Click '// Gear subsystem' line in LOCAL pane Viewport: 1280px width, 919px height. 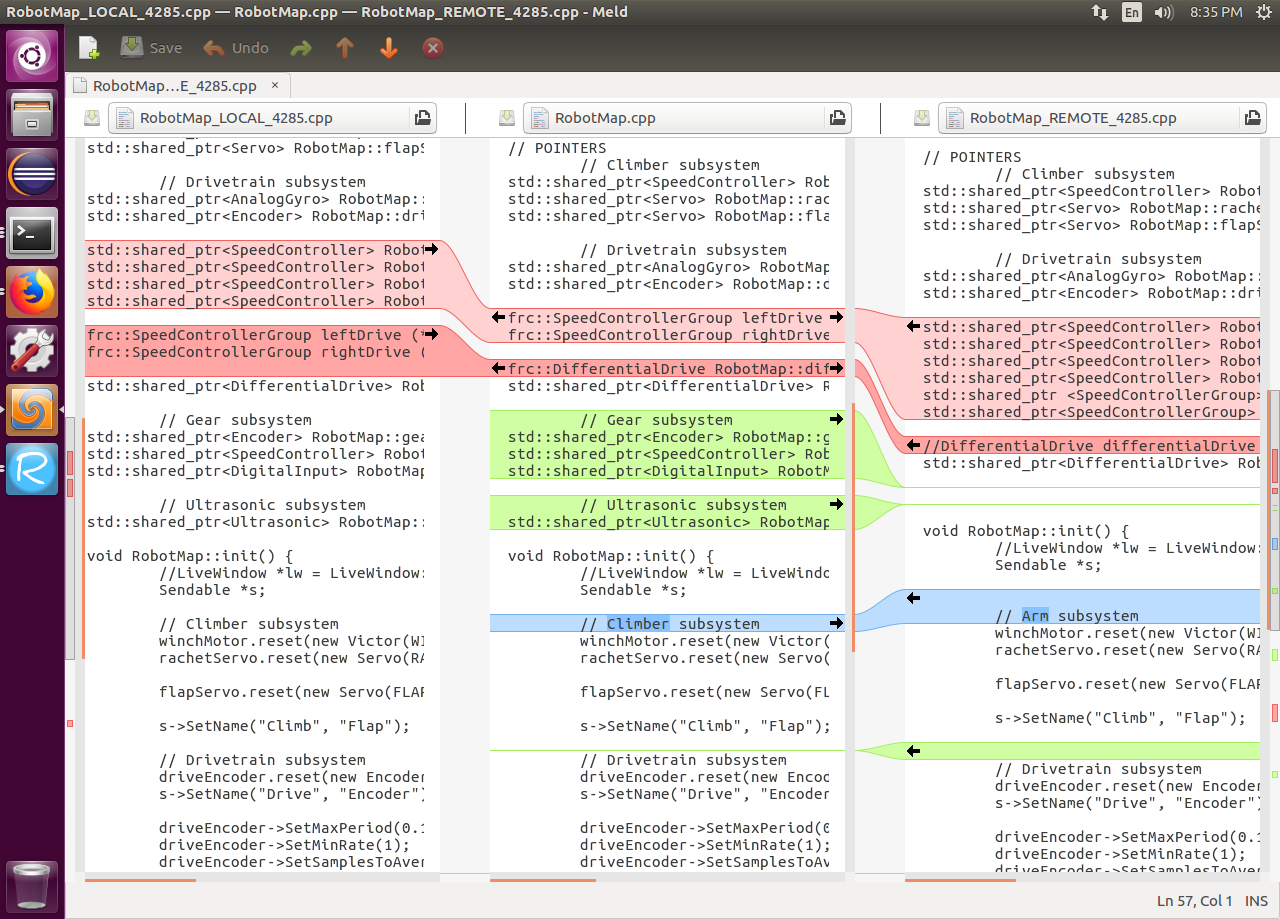point(235,420)
